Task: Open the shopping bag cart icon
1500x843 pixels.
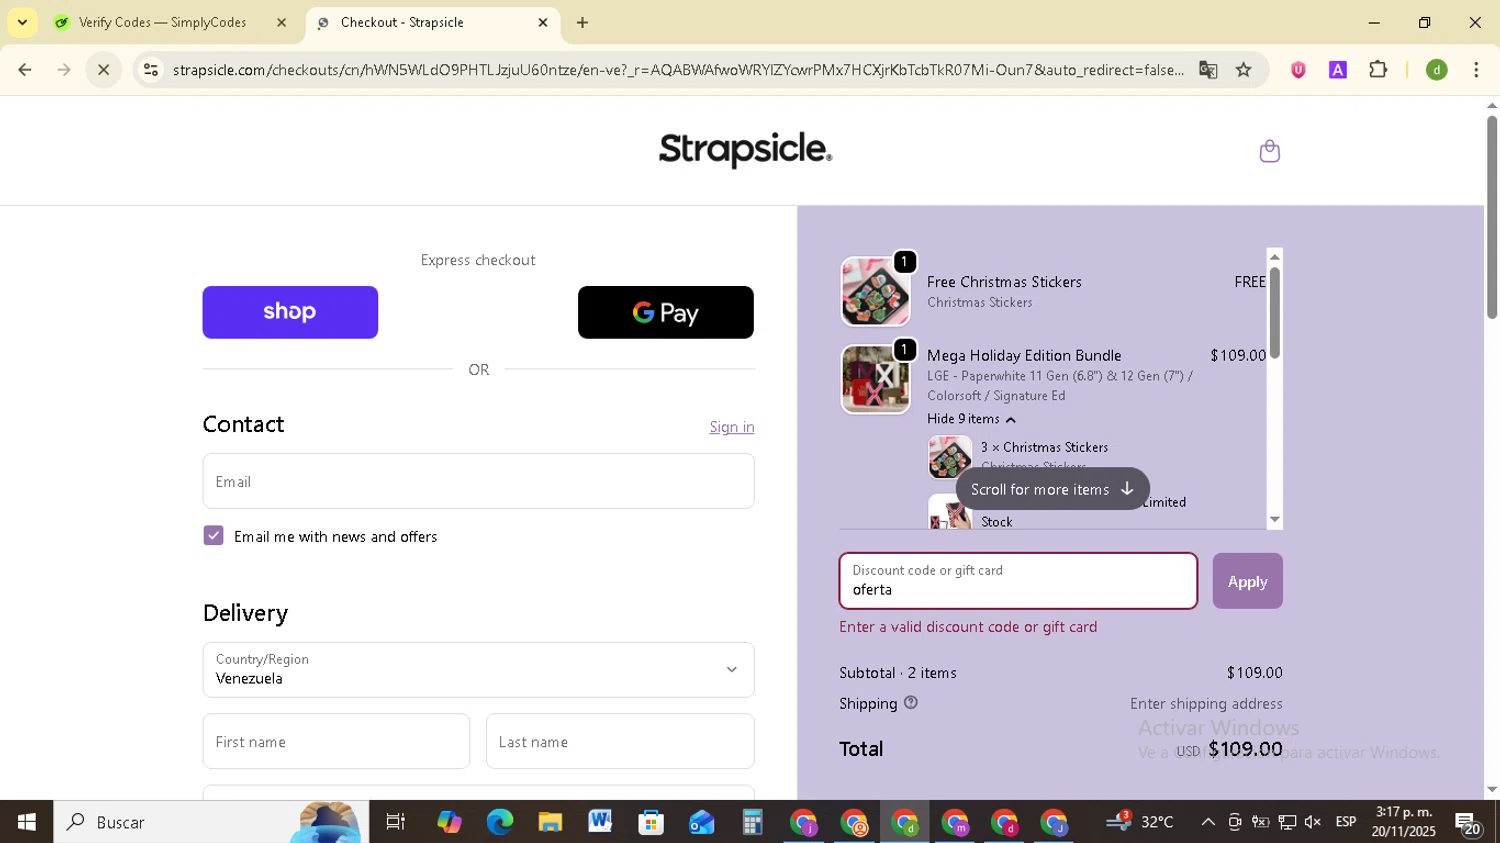Action: coord(1269,151)
